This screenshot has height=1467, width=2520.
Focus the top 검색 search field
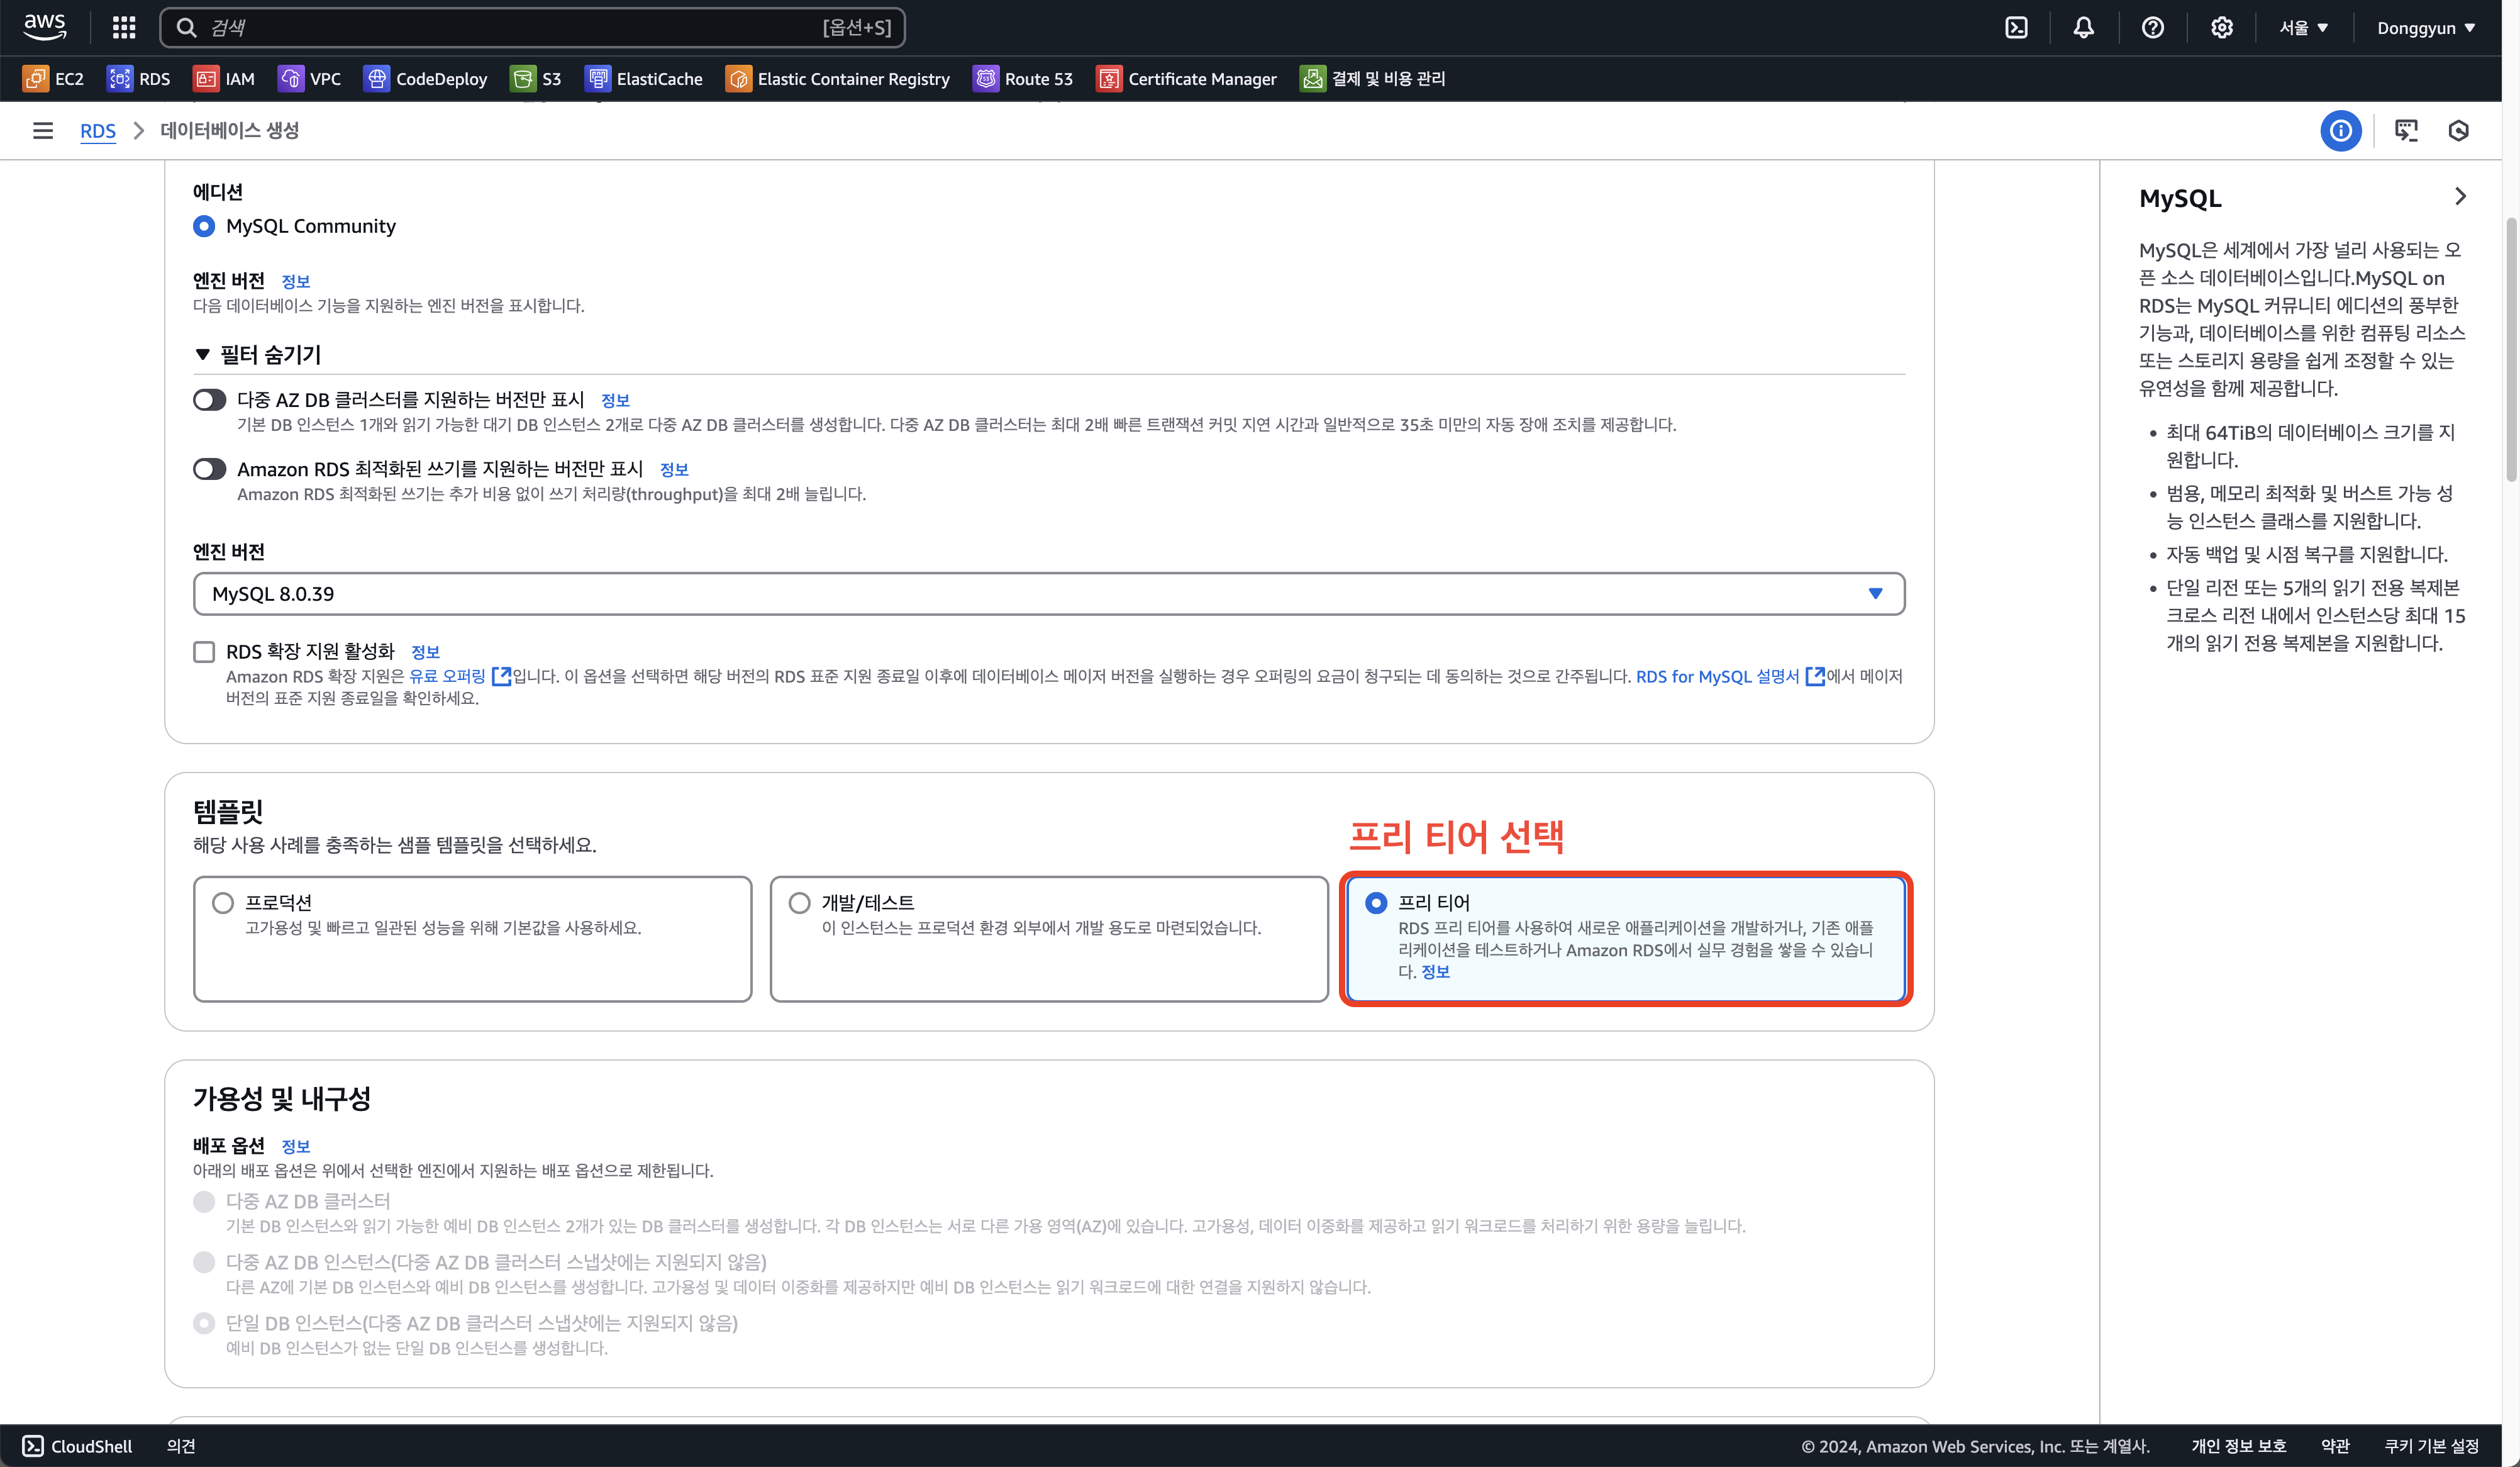[x=532, y=27]
